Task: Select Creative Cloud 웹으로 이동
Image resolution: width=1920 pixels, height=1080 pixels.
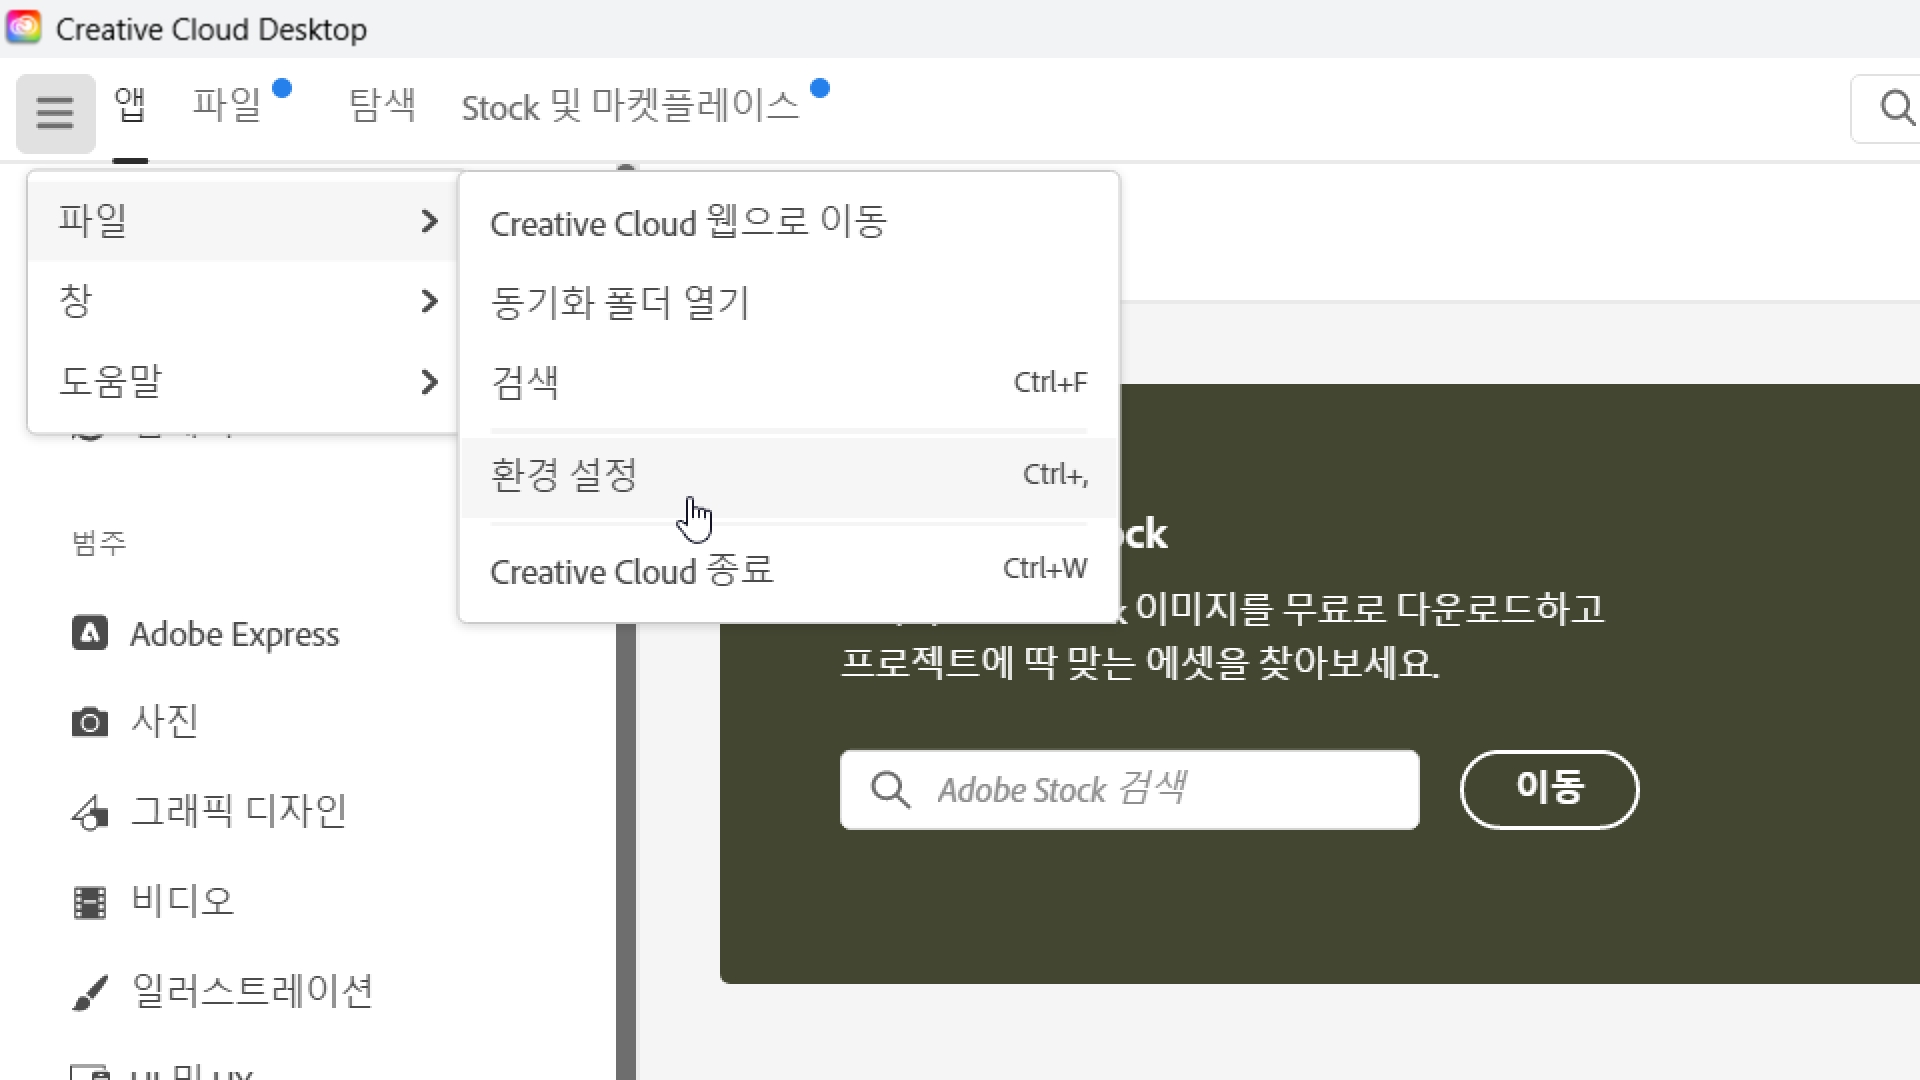Action: (789, 222)
